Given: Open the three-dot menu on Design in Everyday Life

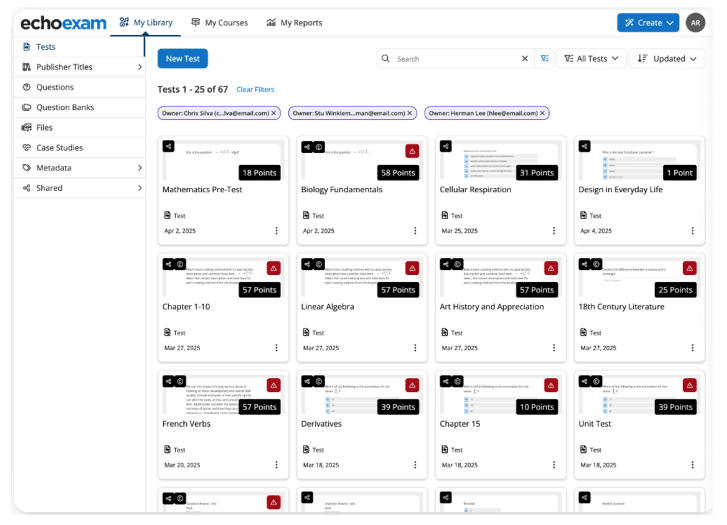Looking at the screenshot, I should tap(692, 230).
